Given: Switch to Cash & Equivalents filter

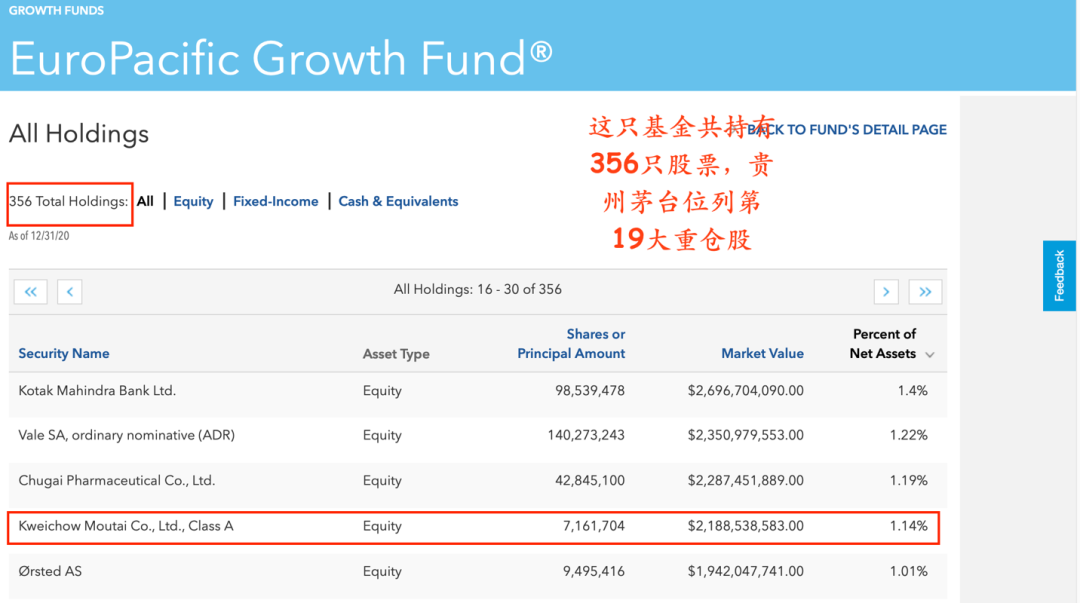Looking at the screenshot, I should (398, 201).
